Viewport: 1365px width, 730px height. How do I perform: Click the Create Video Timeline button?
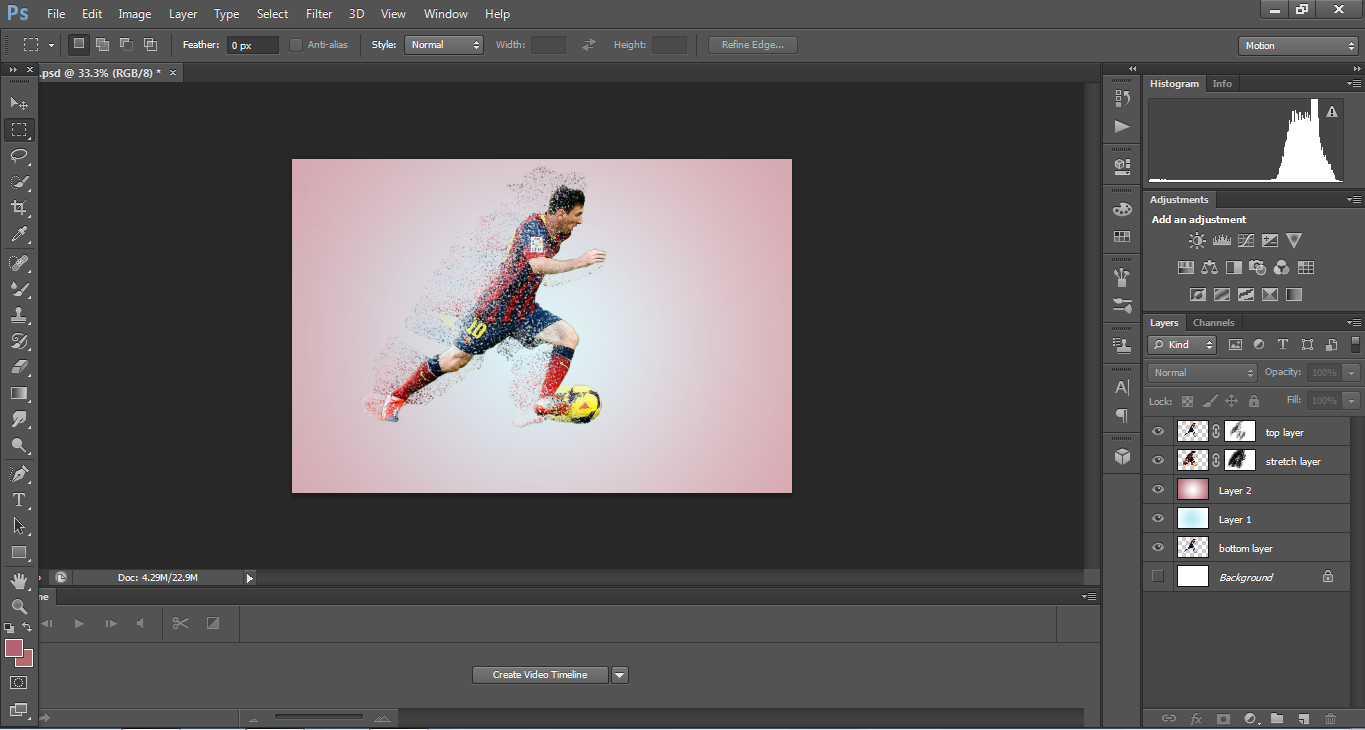coord(540,675)
